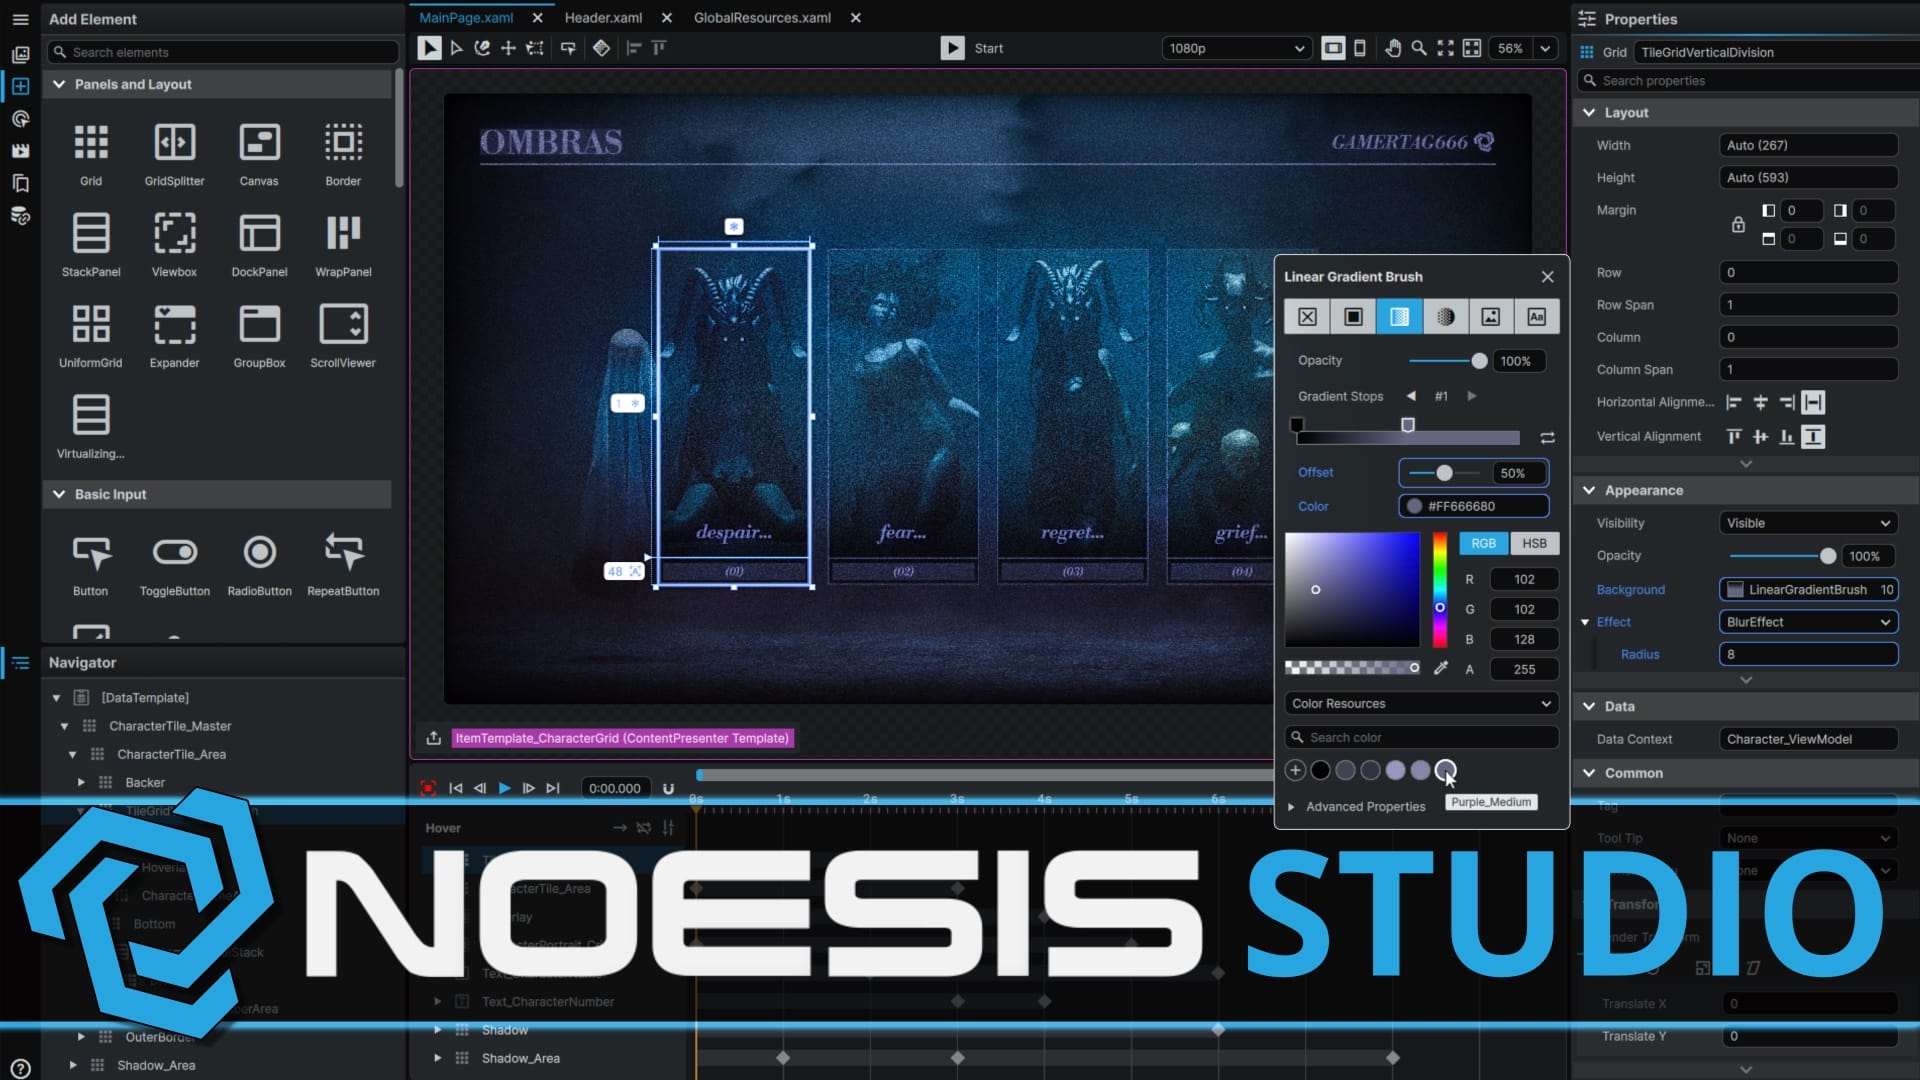Collapse the Panels and Layout section

(59, 84)
